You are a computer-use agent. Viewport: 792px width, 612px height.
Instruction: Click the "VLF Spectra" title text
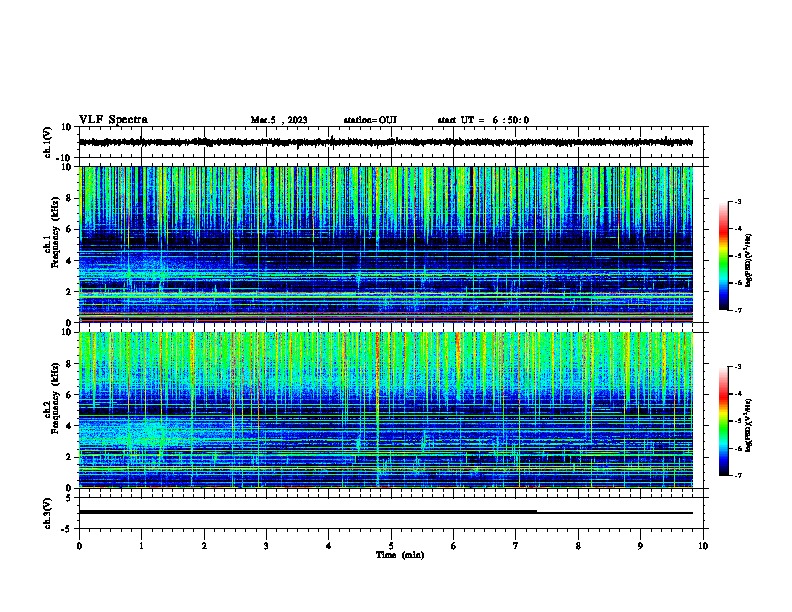click(x=113, y=120)
